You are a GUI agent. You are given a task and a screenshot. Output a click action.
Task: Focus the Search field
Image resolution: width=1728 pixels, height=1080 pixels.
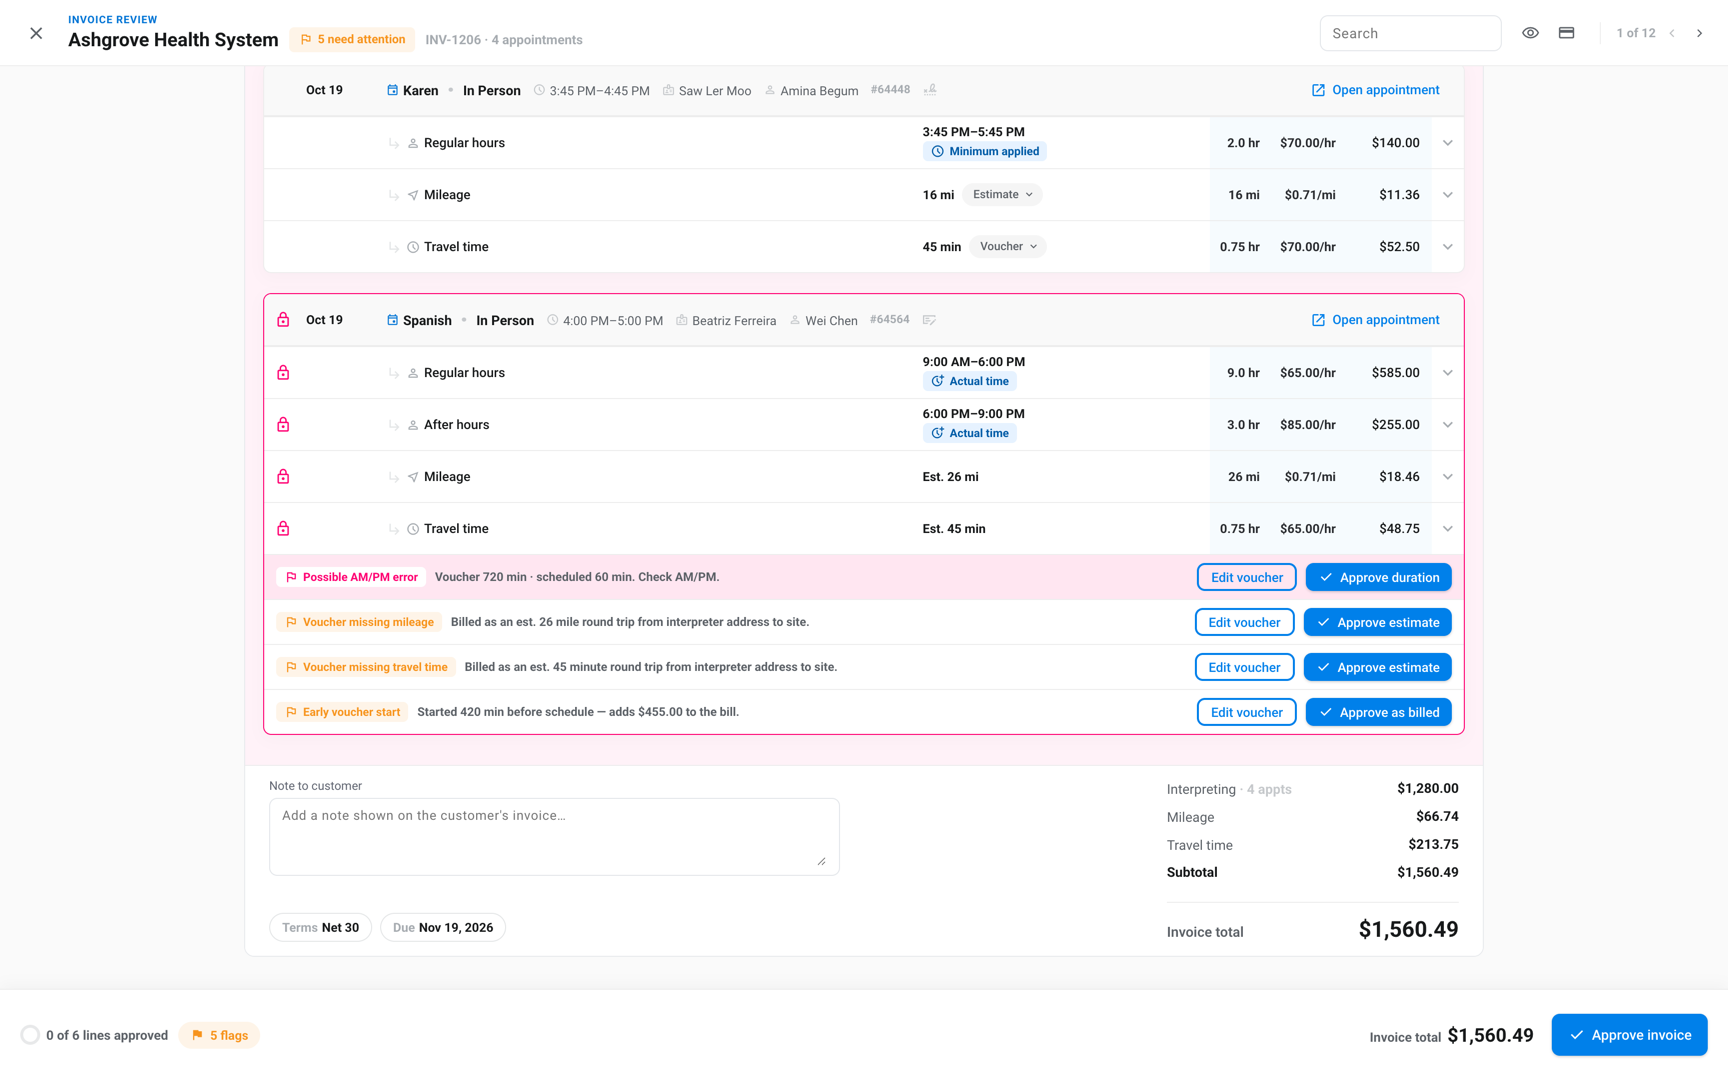click(x=1410, y=33)
